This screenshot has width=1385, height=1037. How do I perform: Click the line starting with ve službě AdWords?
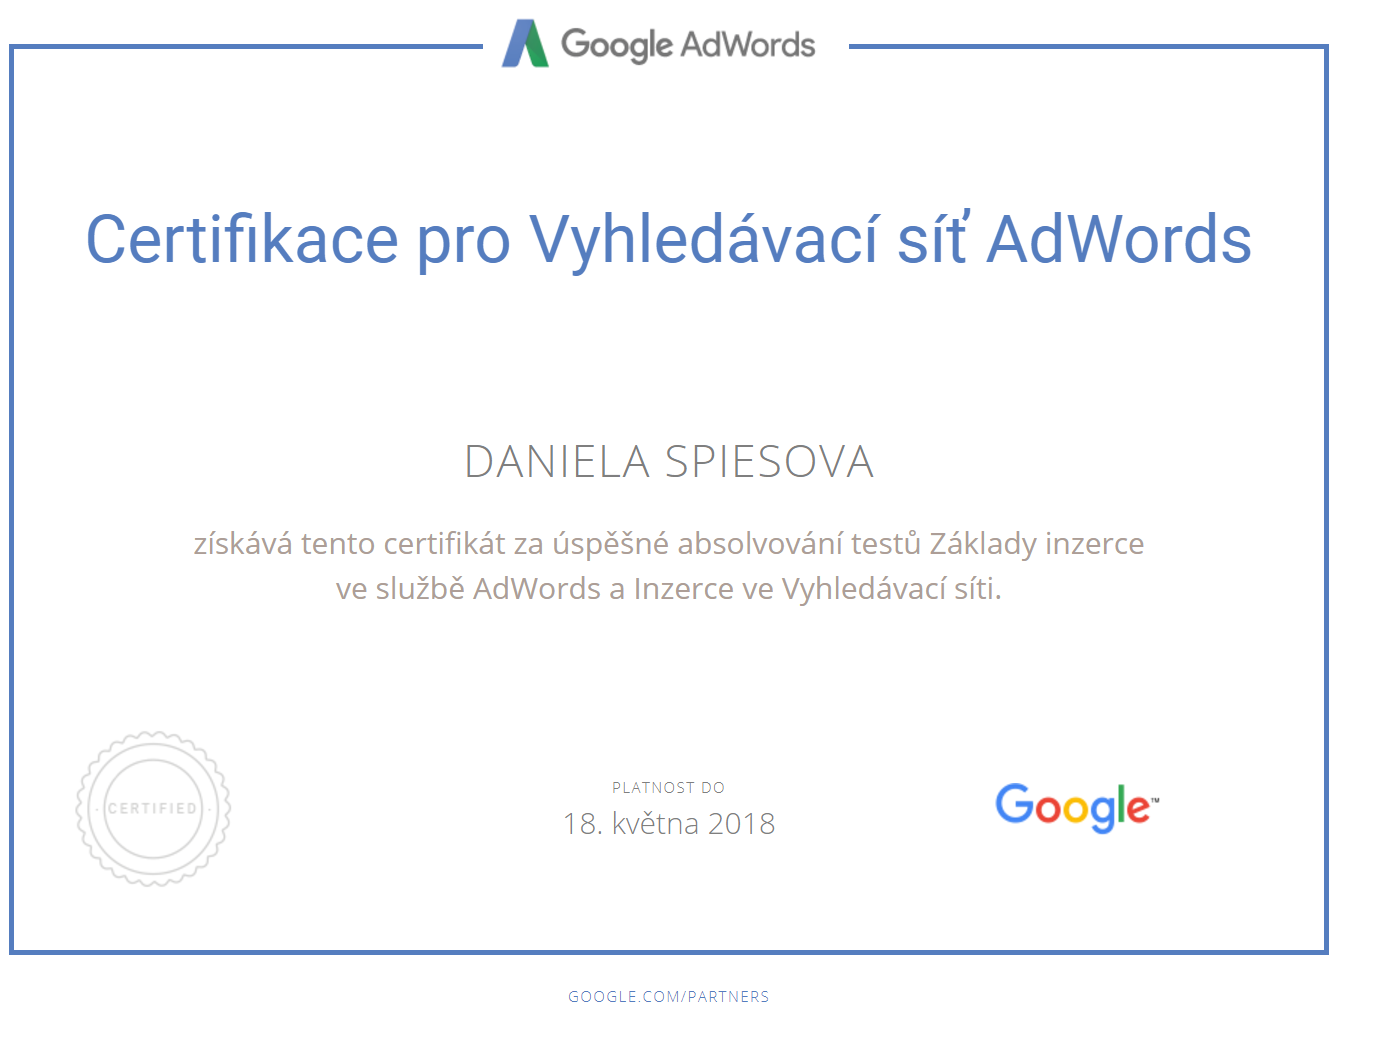(x=668, y=588)
